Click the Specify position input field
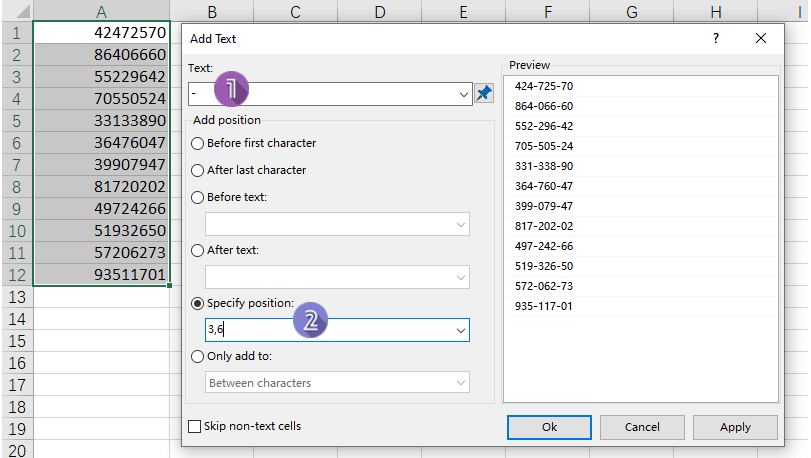811x458 pixels. (x=328, y=330)
